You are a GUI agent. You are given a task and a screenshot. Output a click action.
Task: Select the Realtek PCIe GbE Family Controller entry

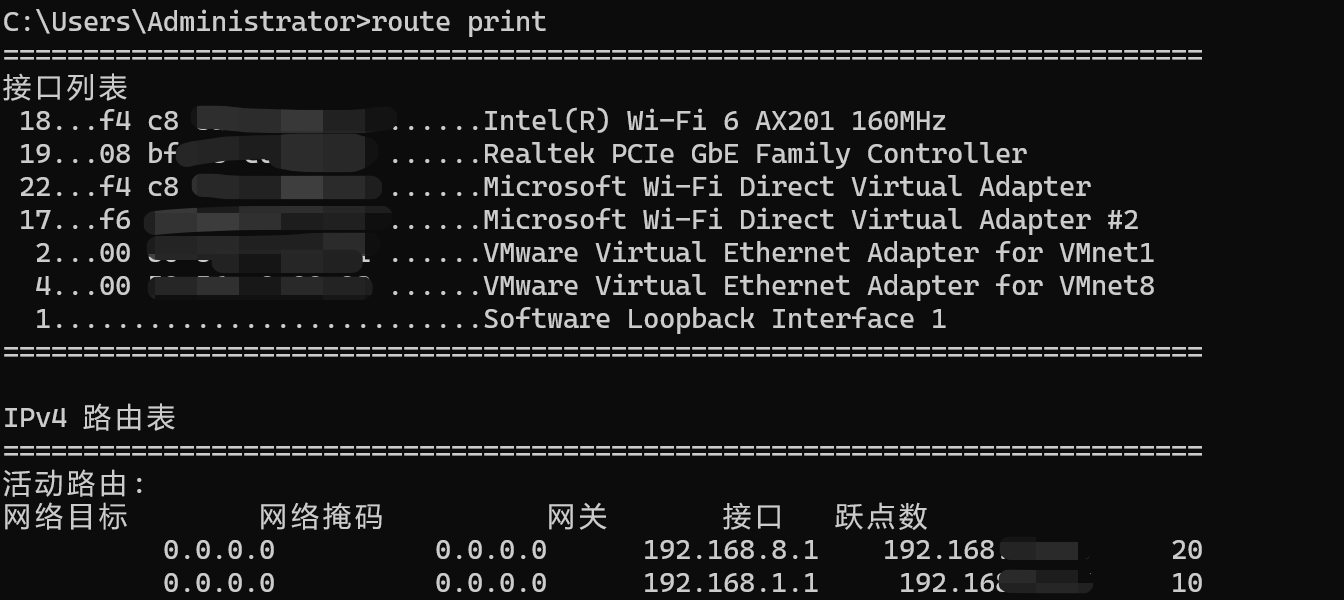(754, 154)
